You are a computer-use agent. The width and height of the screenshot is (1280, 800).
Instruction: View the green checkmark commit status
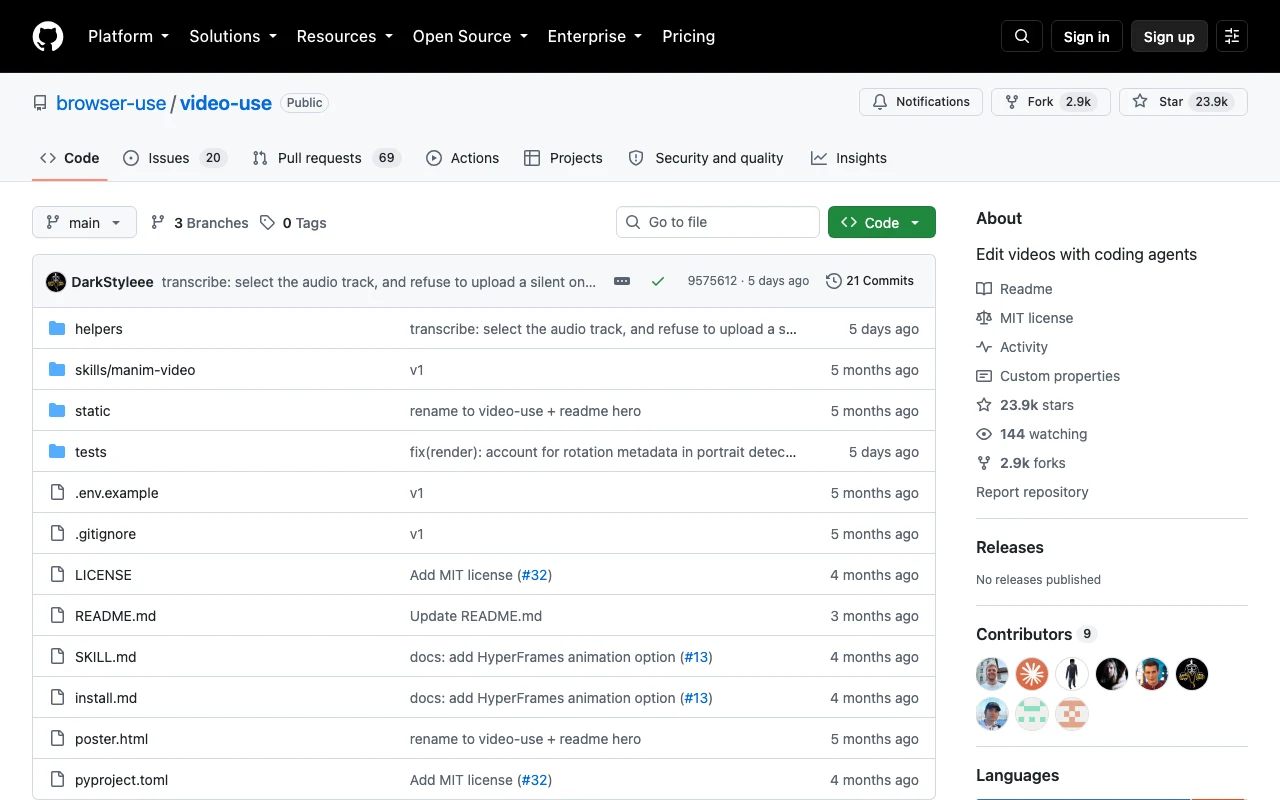click(x=657, y=282)
